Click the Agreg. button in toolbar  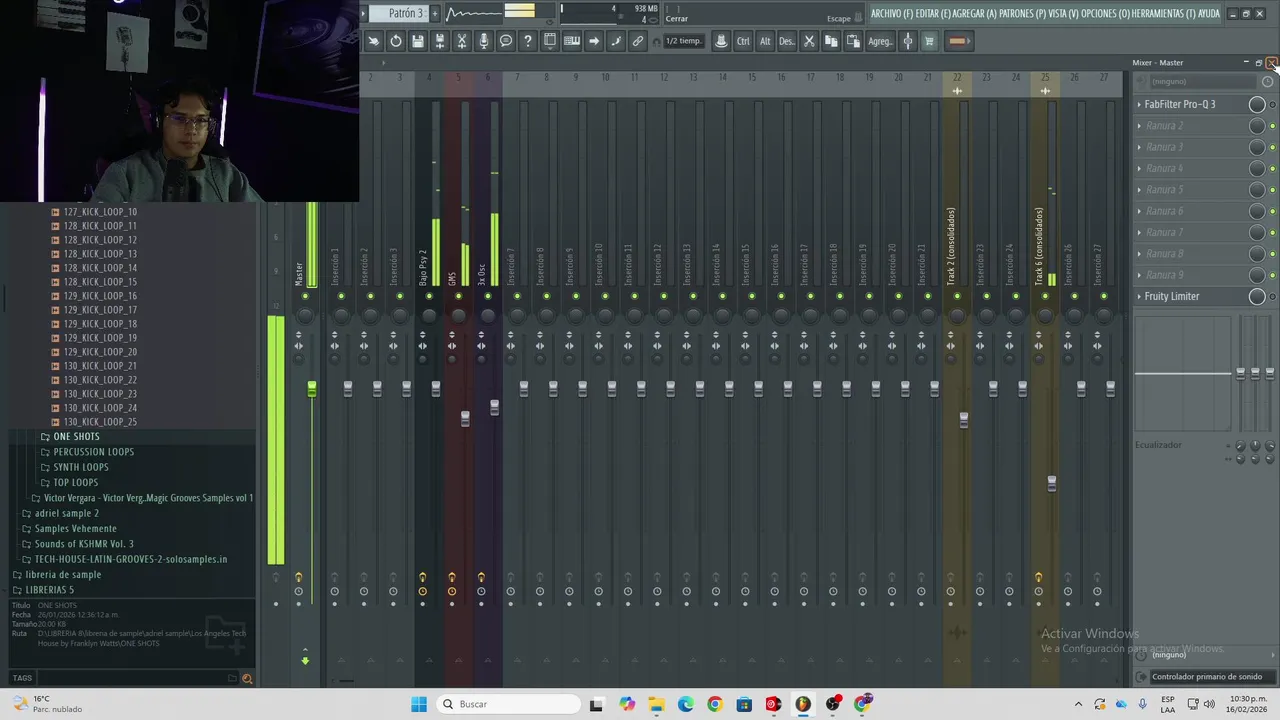[880, 41]
